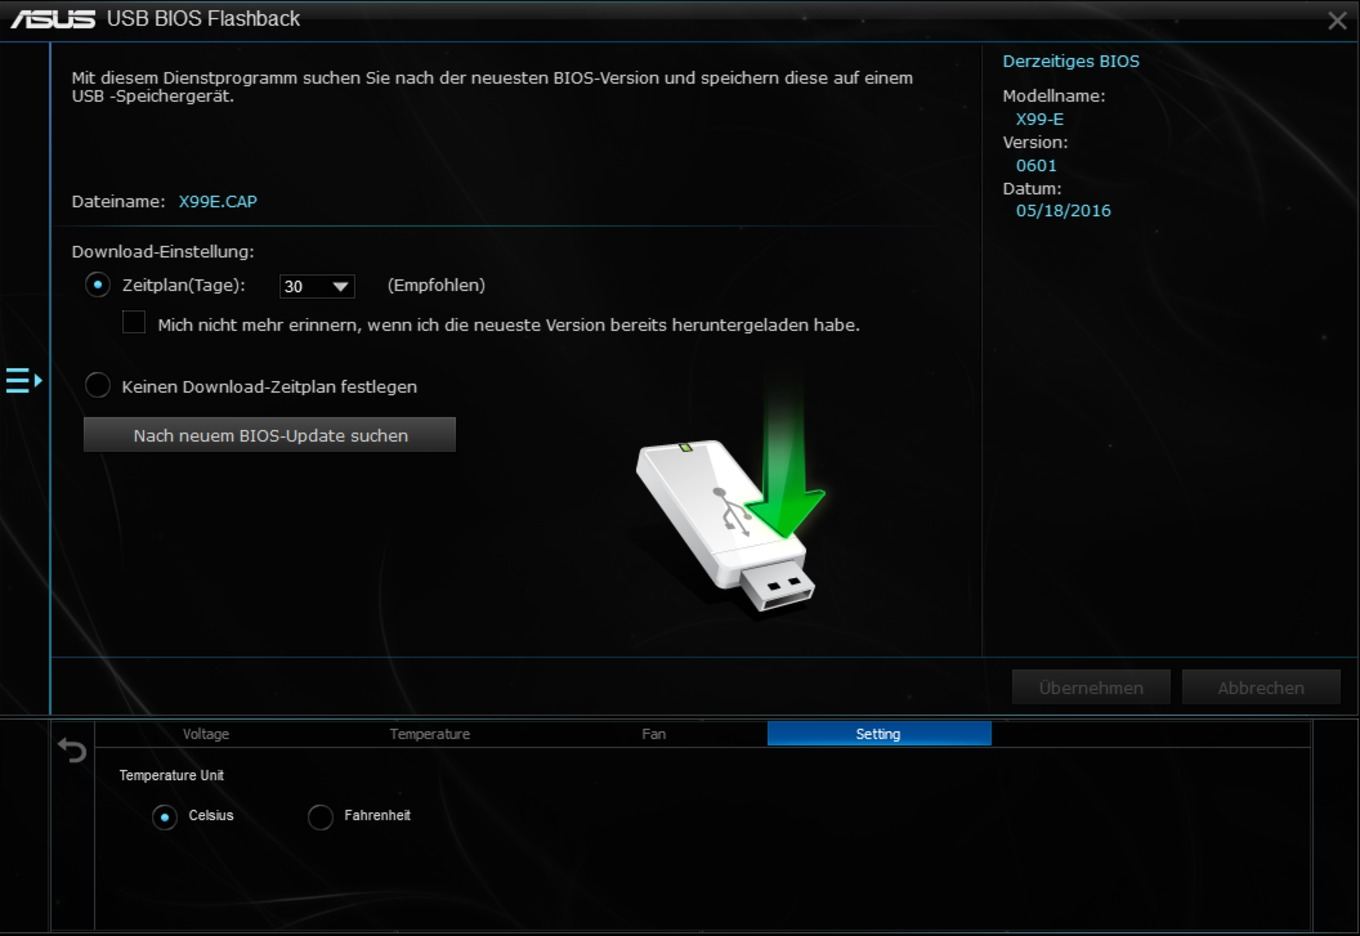This screenshot has height=936, width=1360.
Task: Click the ASUS logo in title bar
Action: (53, 19)
